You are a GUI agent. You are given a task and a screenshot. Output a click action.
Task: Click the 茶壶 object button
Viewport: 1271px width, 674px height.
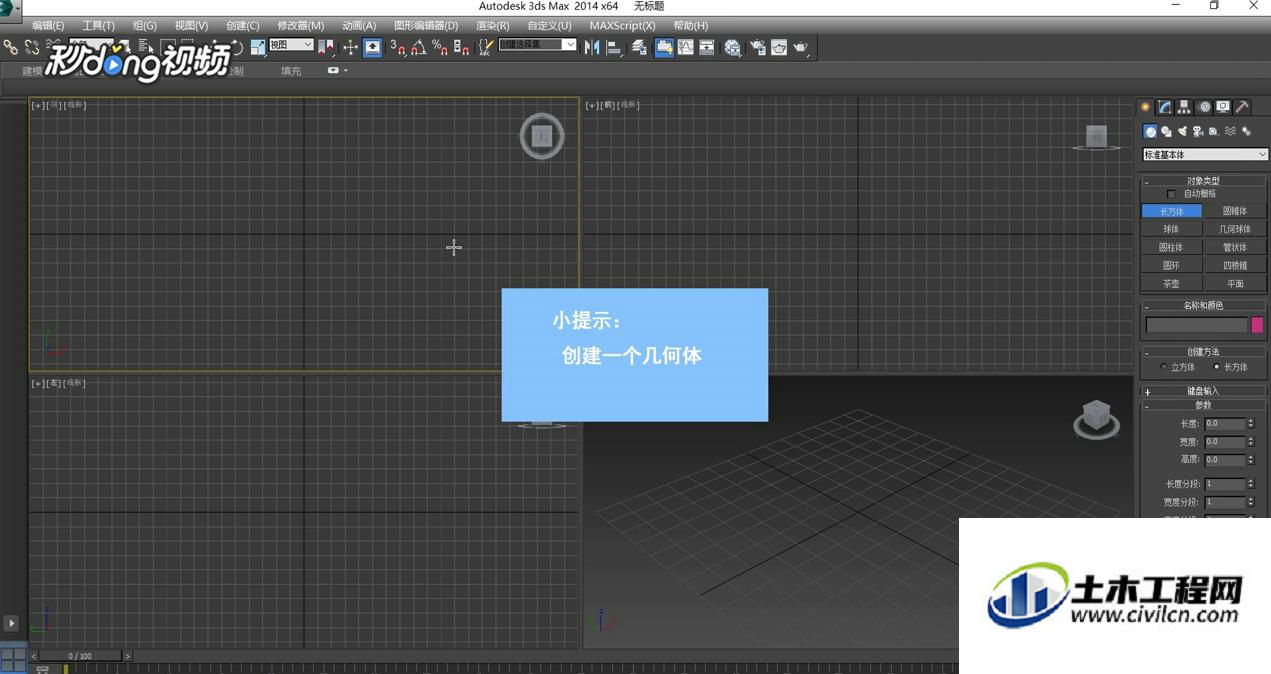pyautogui.click(x=1171, y=284)
